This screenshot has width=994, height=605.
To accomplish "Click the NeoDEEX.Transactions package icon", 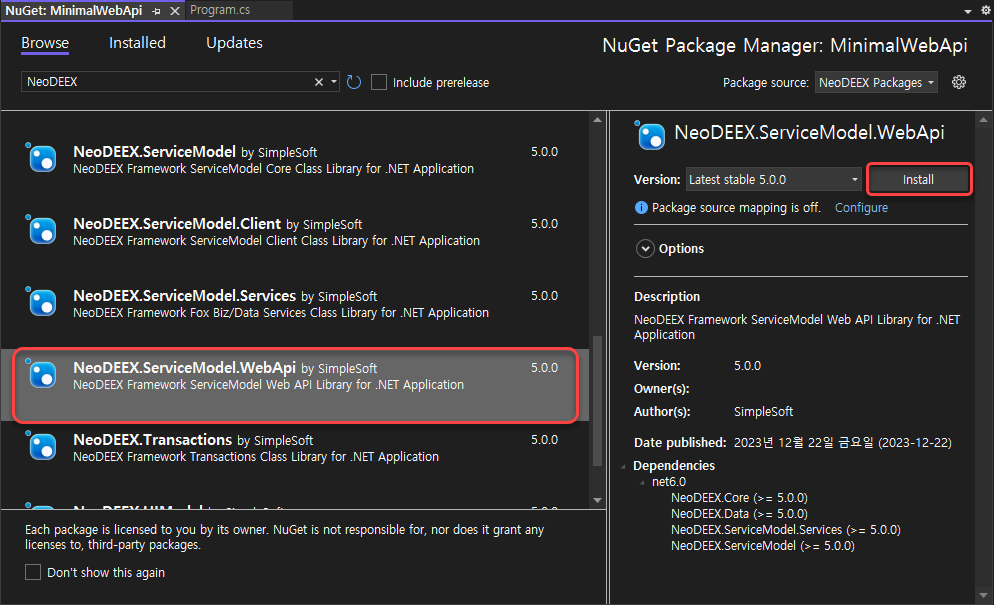I will tap(42, 446).
